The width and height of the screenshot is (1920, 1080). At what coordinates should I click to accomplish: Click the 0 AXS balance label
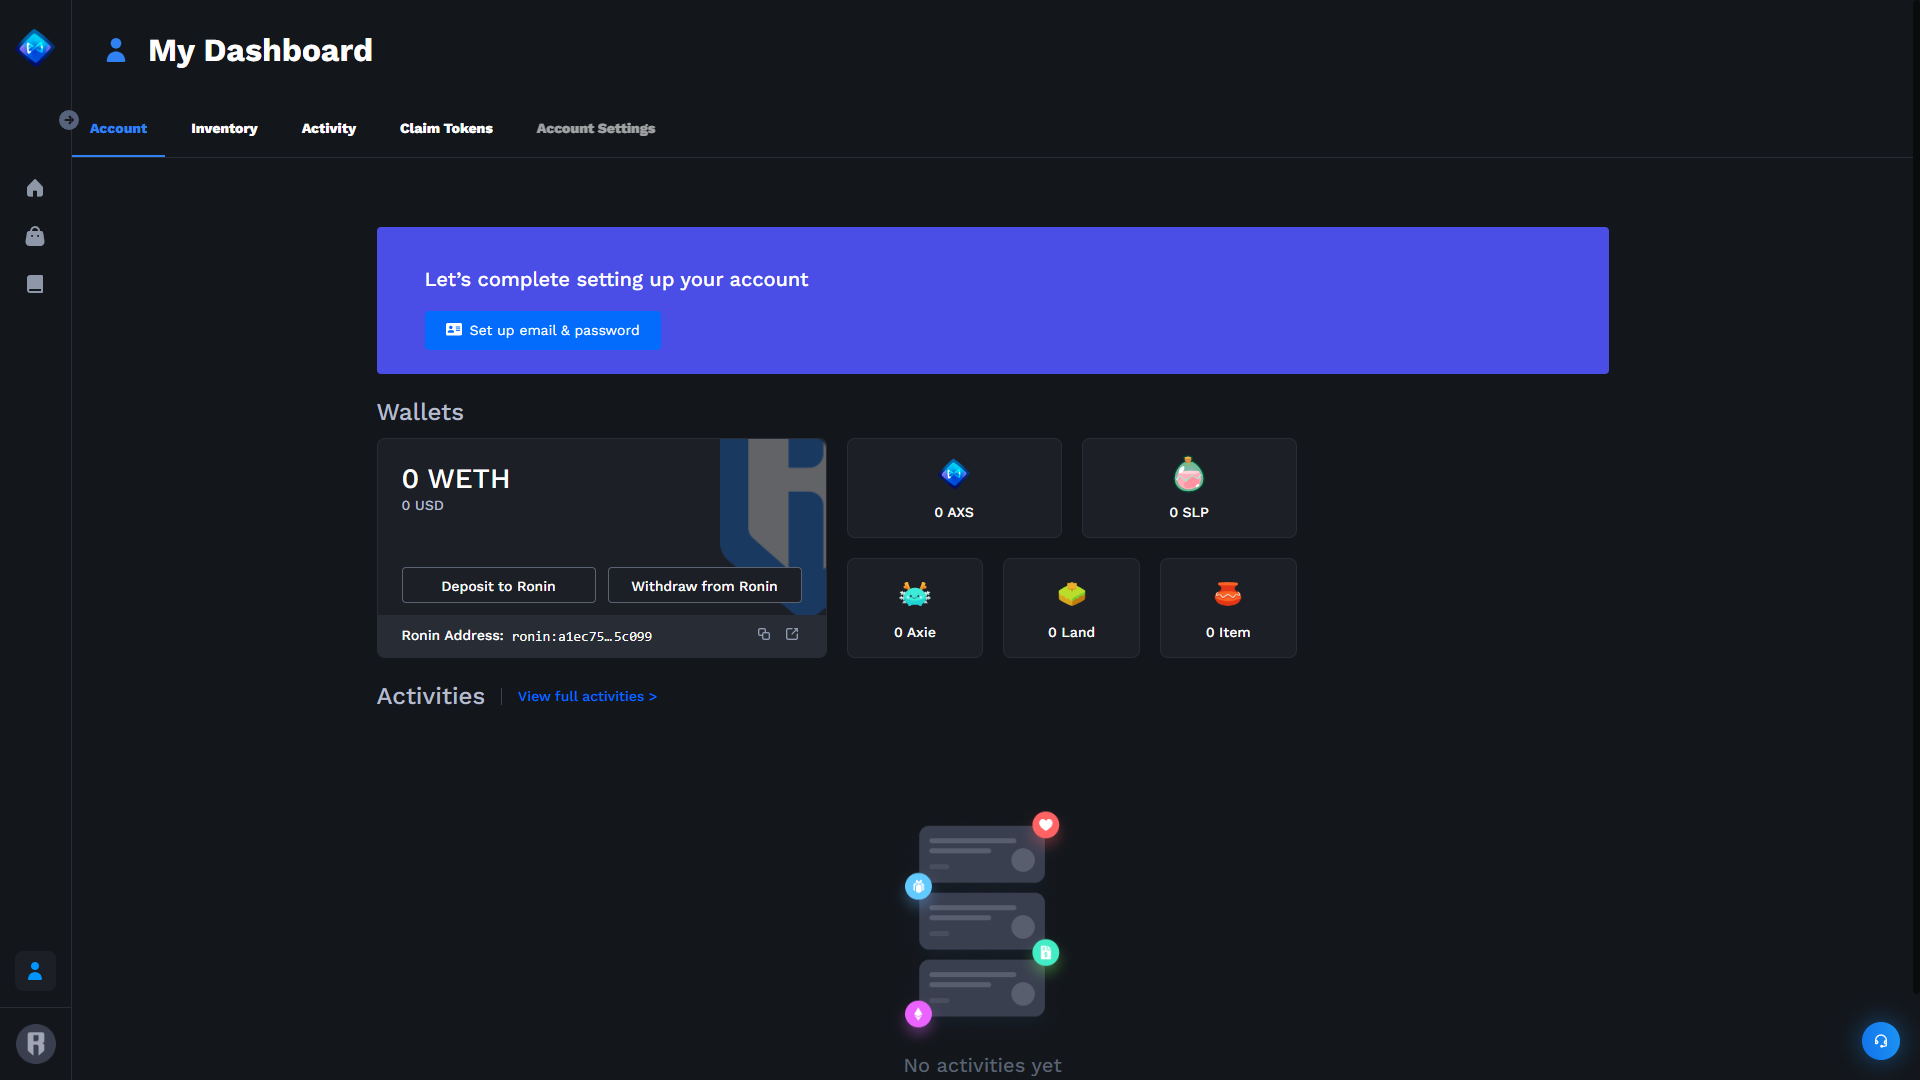pyautogui.click(x=954, y=512)
